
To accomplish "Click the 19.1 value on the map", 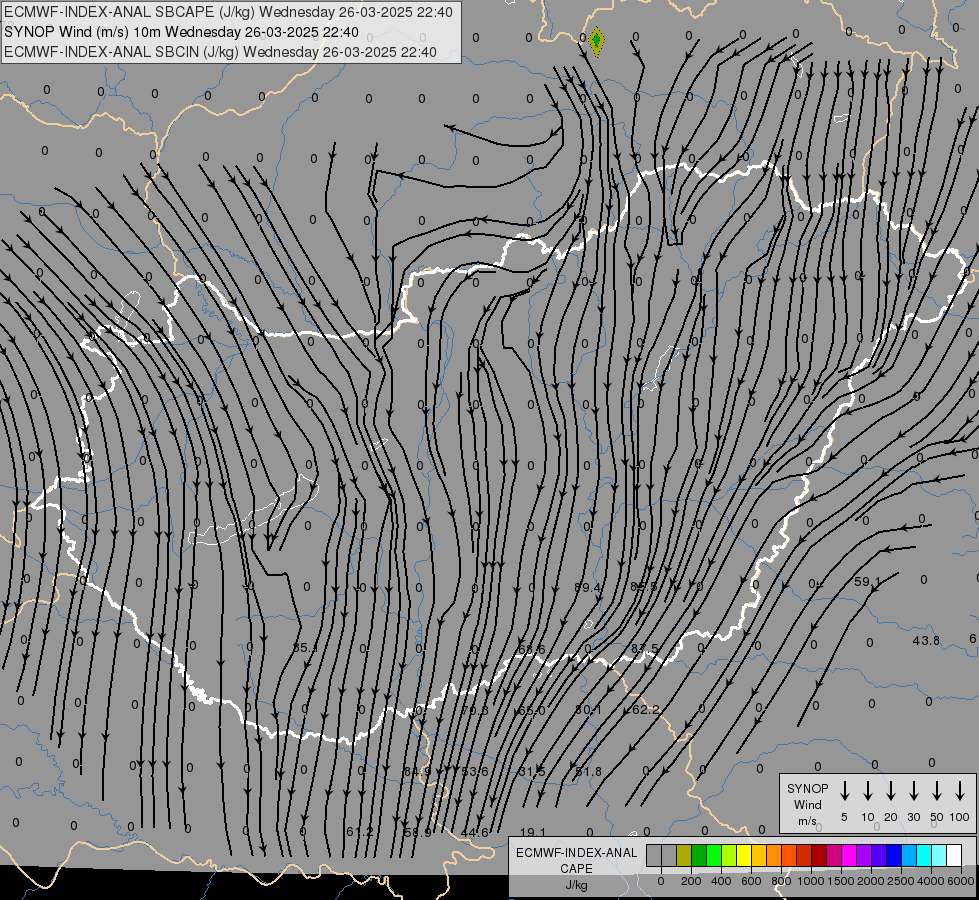I will pos(533,832).
